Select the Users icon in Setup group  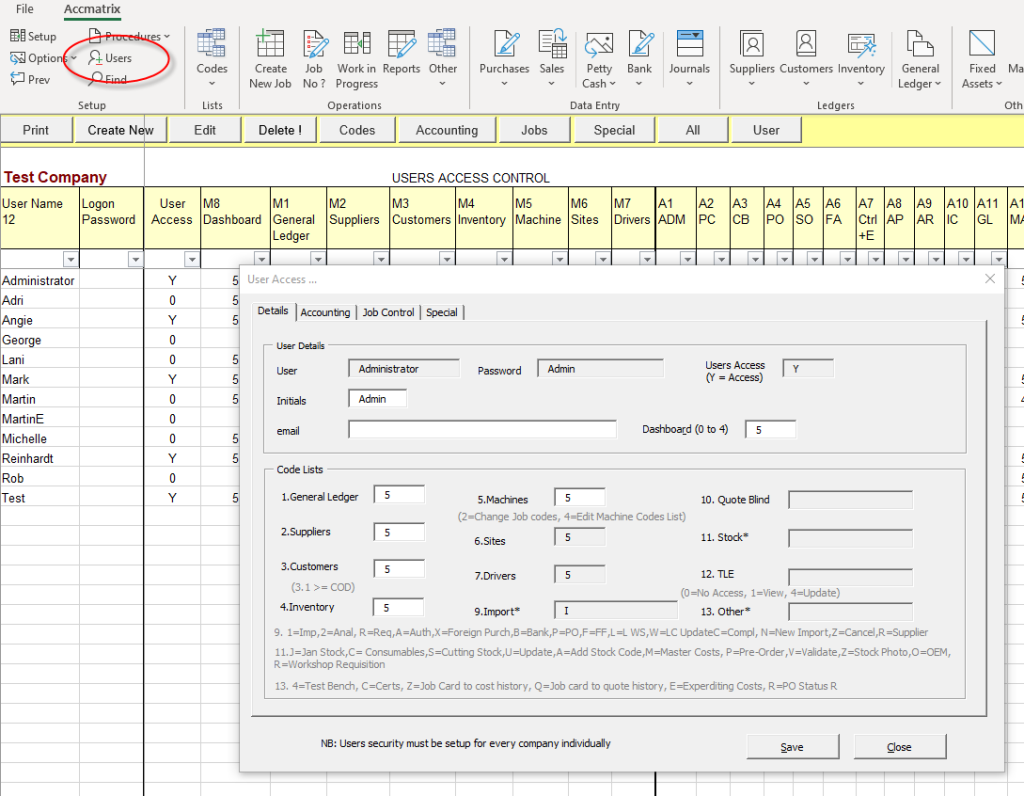pos(110,58)
